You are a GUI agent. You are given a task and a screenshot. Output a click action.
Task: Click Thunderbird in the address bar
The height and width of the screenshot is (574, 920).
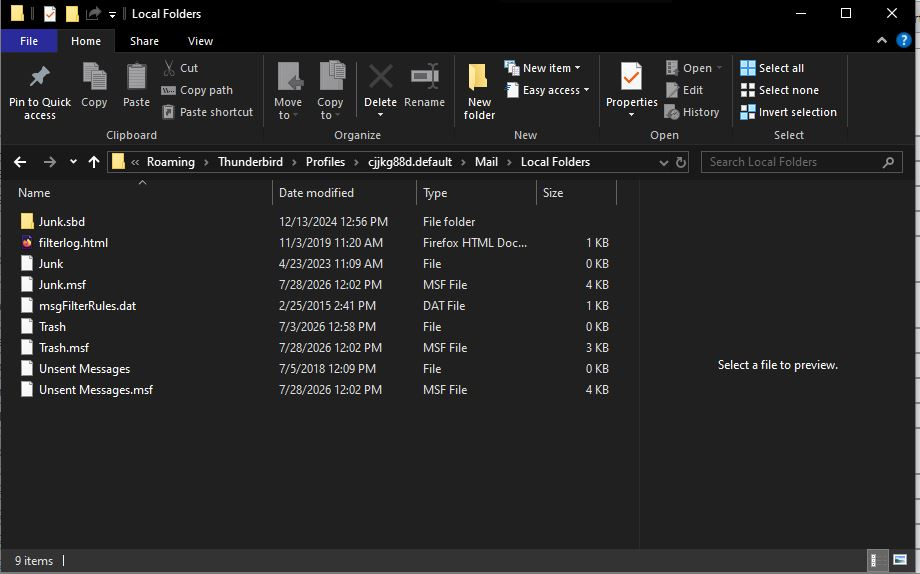point(251,162)
